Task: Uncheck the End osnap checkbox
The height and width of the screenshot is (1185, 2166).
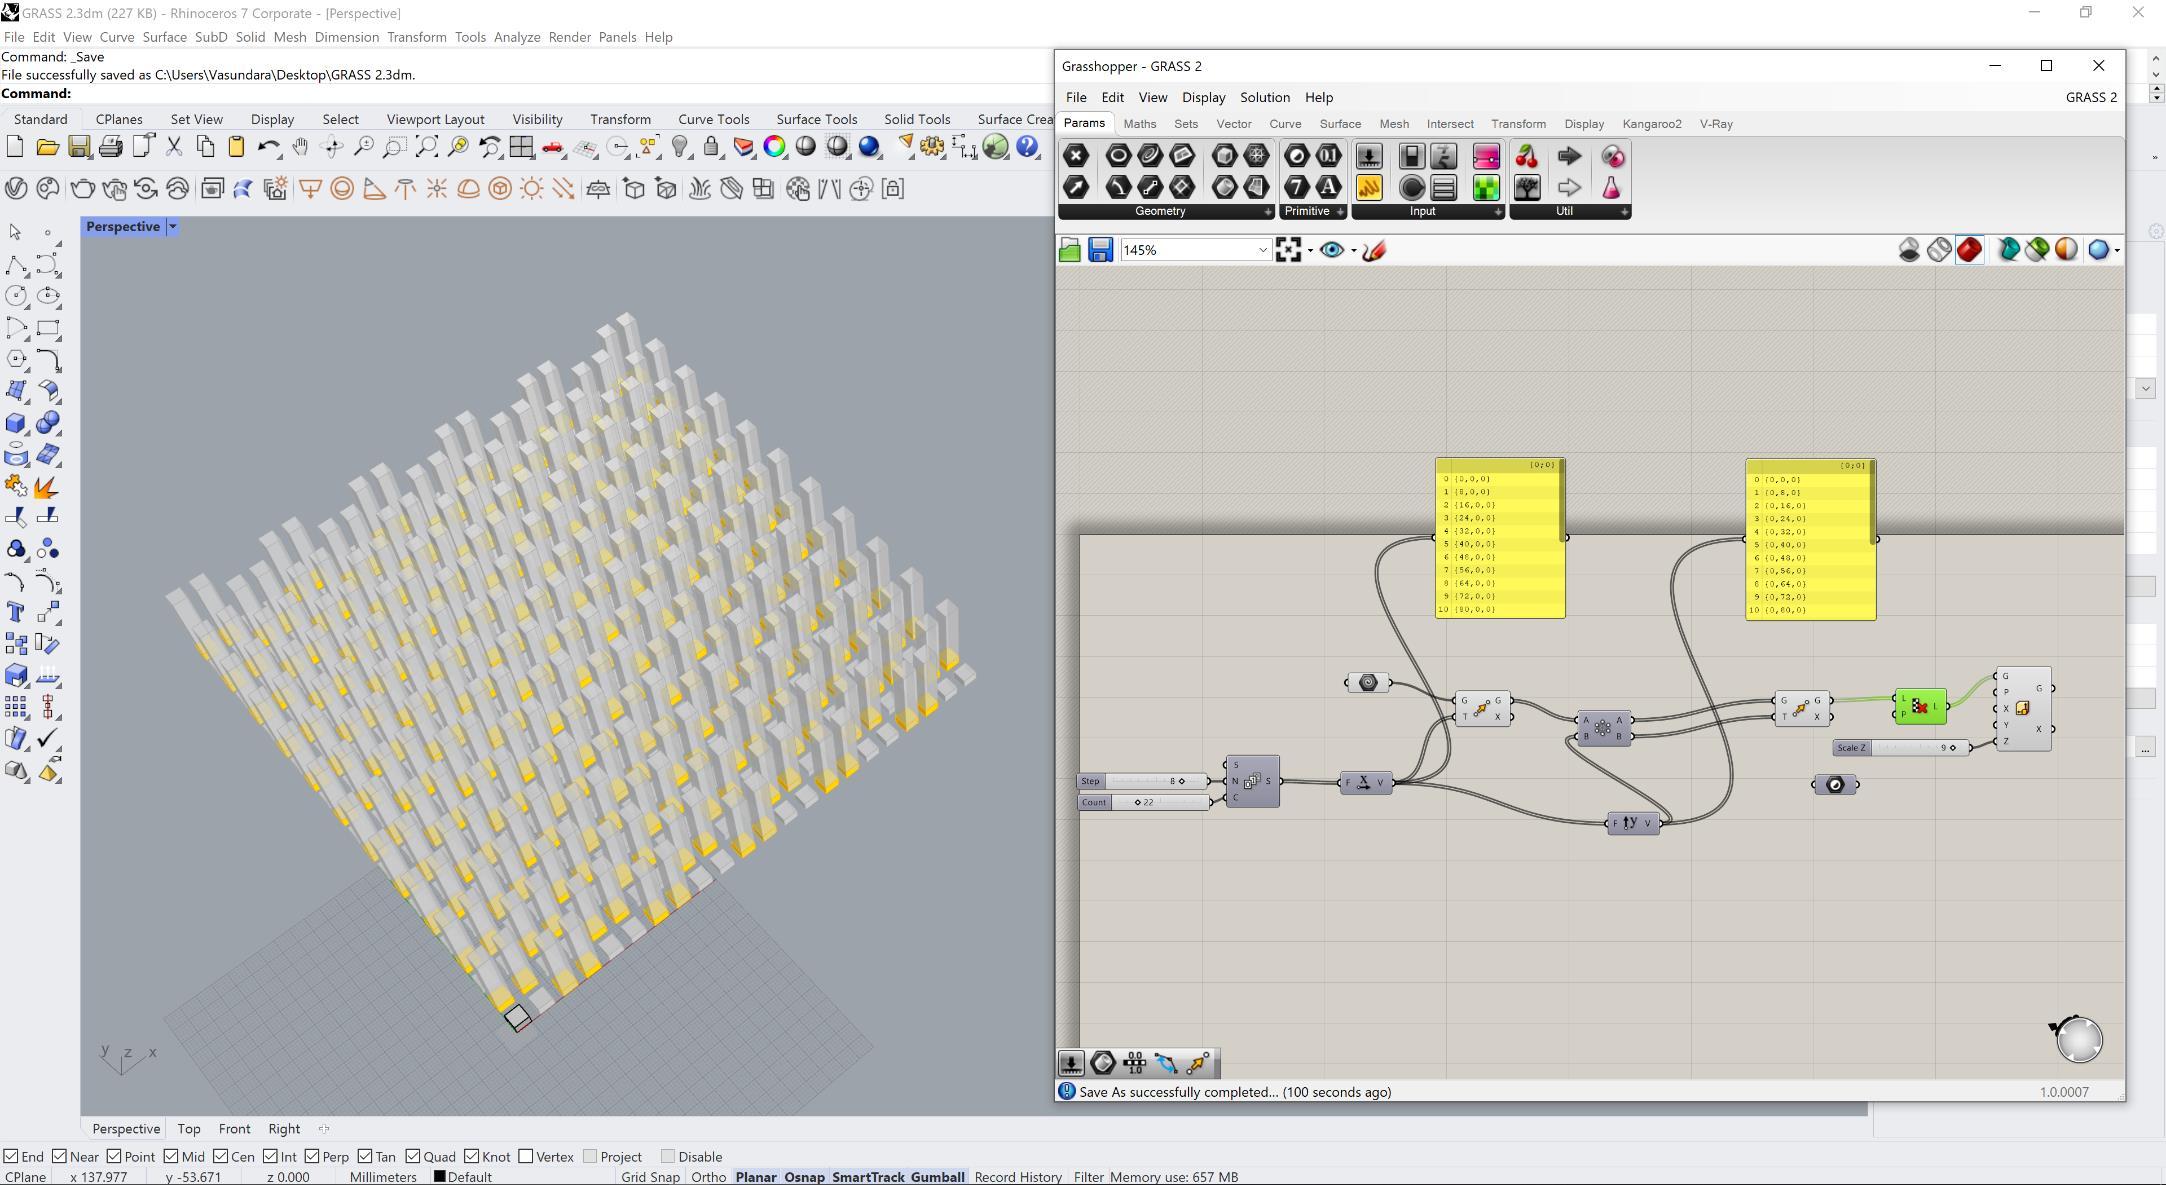Action: 10,1157
